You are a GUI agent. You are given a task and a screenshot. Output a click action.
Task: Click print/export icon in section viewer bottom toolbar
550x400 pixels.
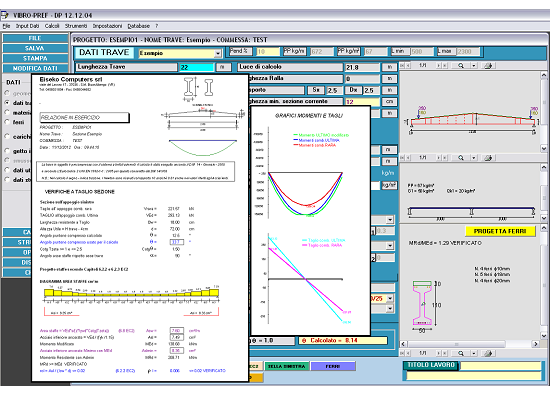(x=488, y=353)
